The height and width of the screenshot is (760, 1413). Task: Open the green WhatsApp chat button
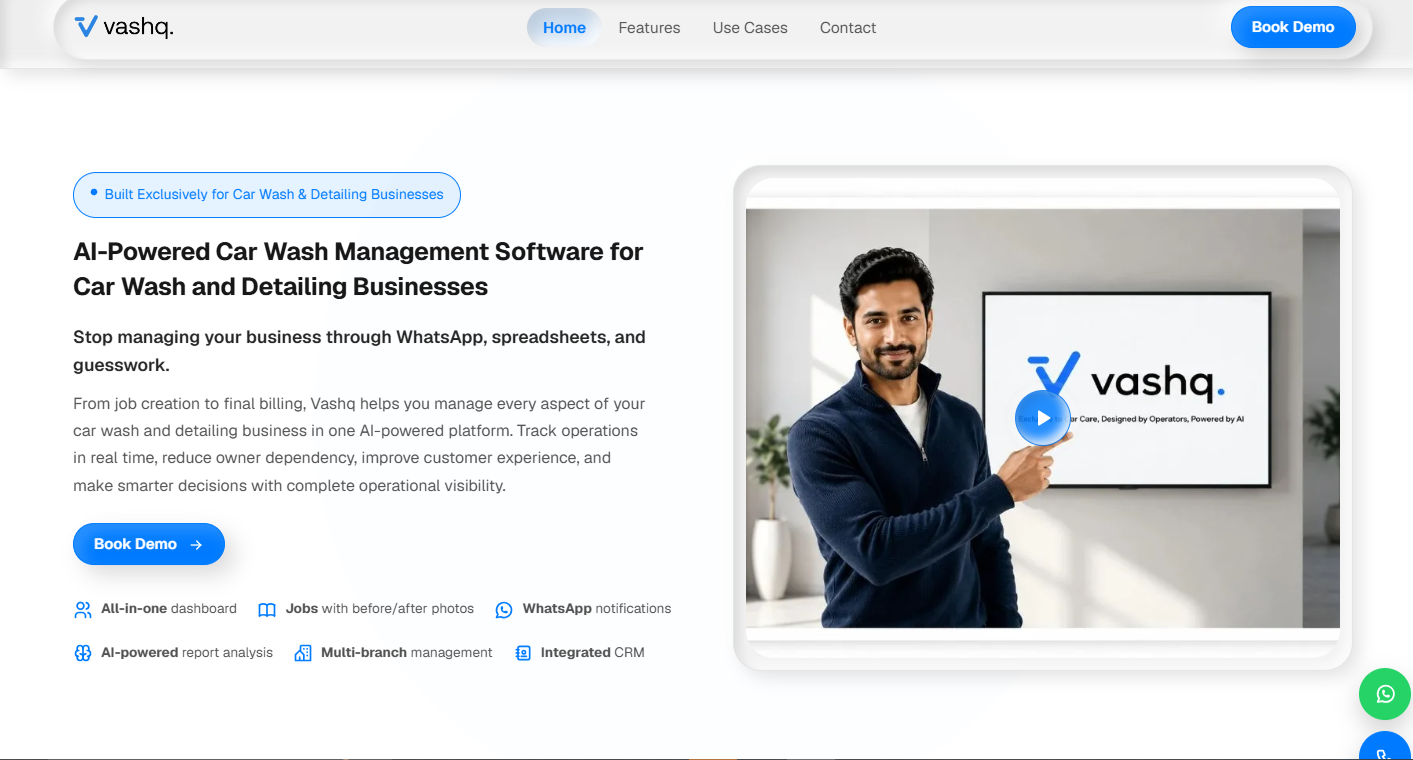1385,694
